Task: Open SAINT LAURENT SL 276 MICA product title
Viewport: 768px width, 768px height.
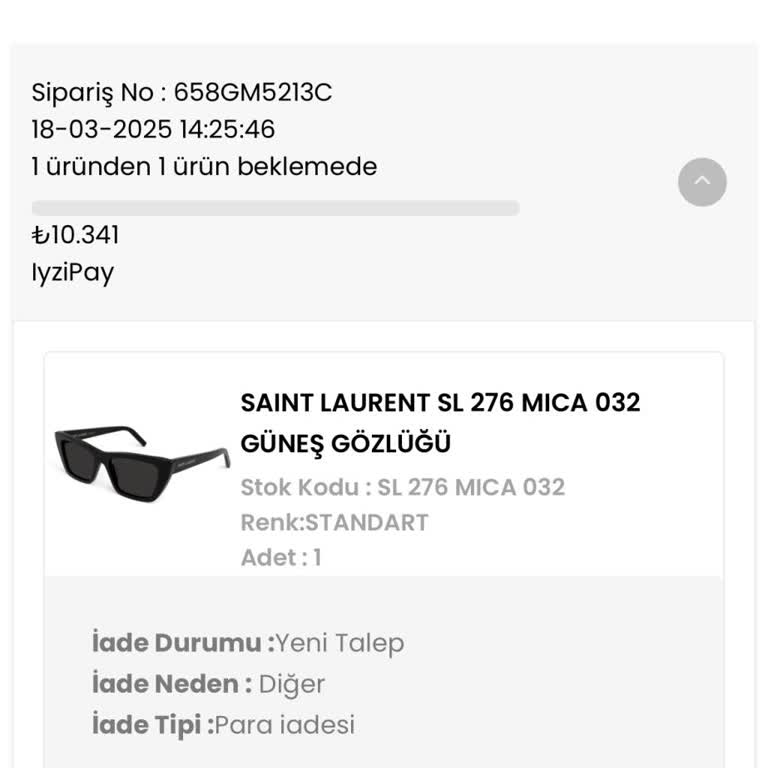Action: coord(440,403)
